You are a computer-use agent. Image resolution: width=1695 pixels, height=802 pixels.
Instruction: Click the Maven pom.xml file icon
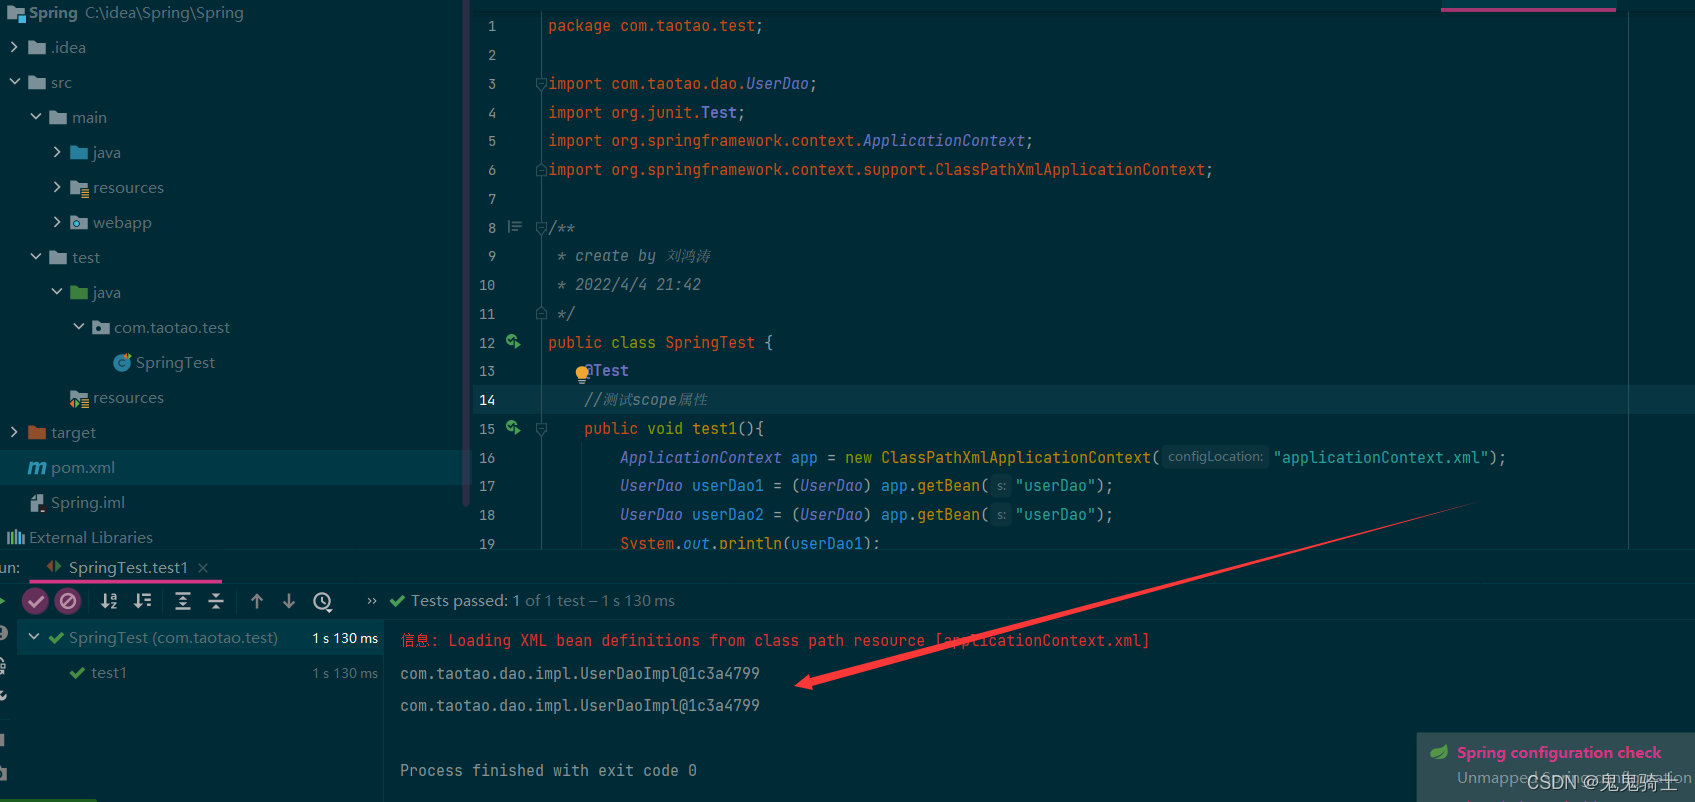(37, 468)
